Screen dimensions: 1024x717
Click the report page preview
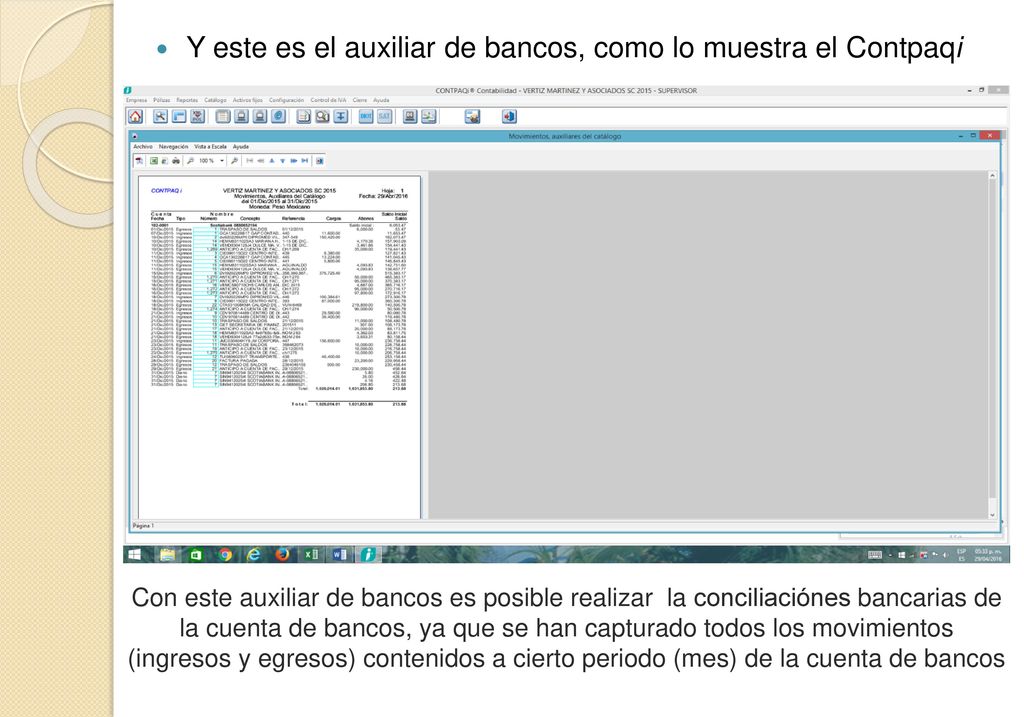click(x=280, y=346)
